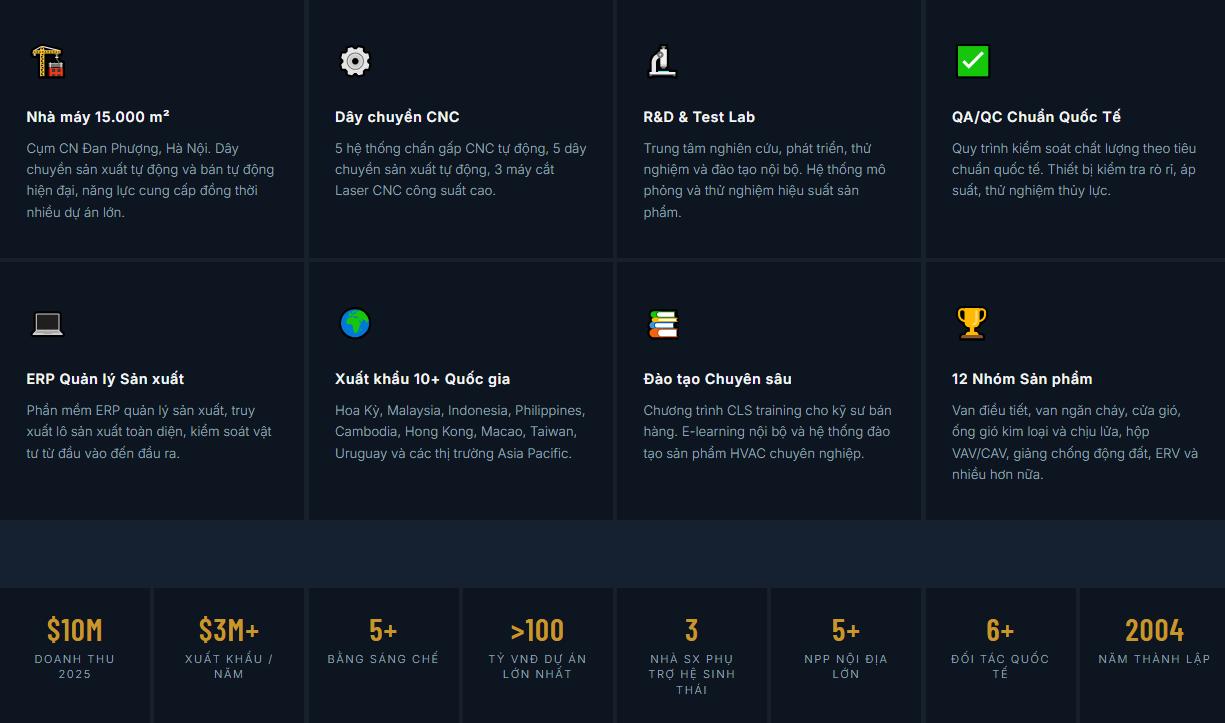Click the "QA/QC Chuẩn Quốc Tế" title
This screenshot has width=1225, height=723.
pos(1036,117)
